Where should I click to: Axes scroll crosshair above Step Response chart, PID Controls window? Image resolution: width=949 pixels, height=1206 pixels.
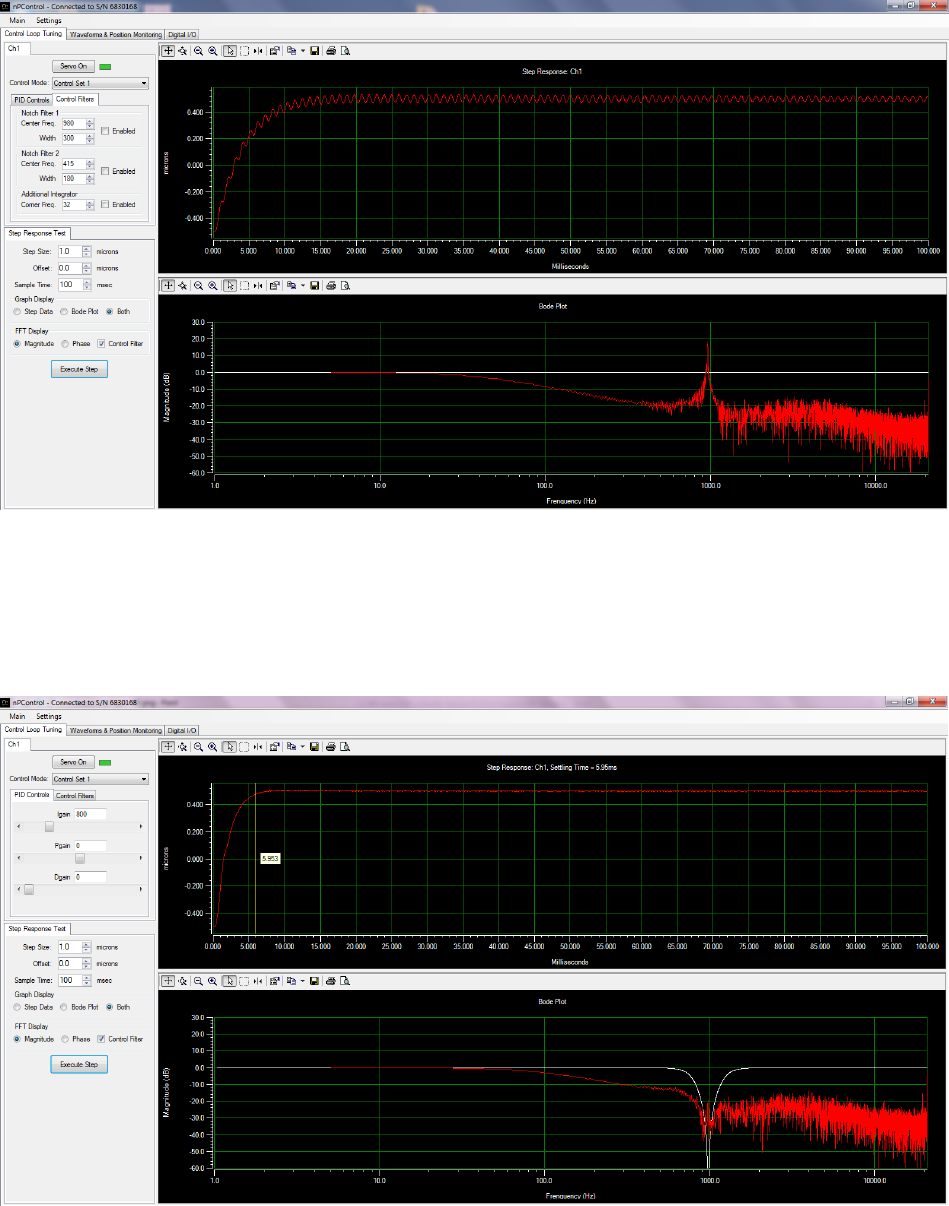click(x=168, y=746)
